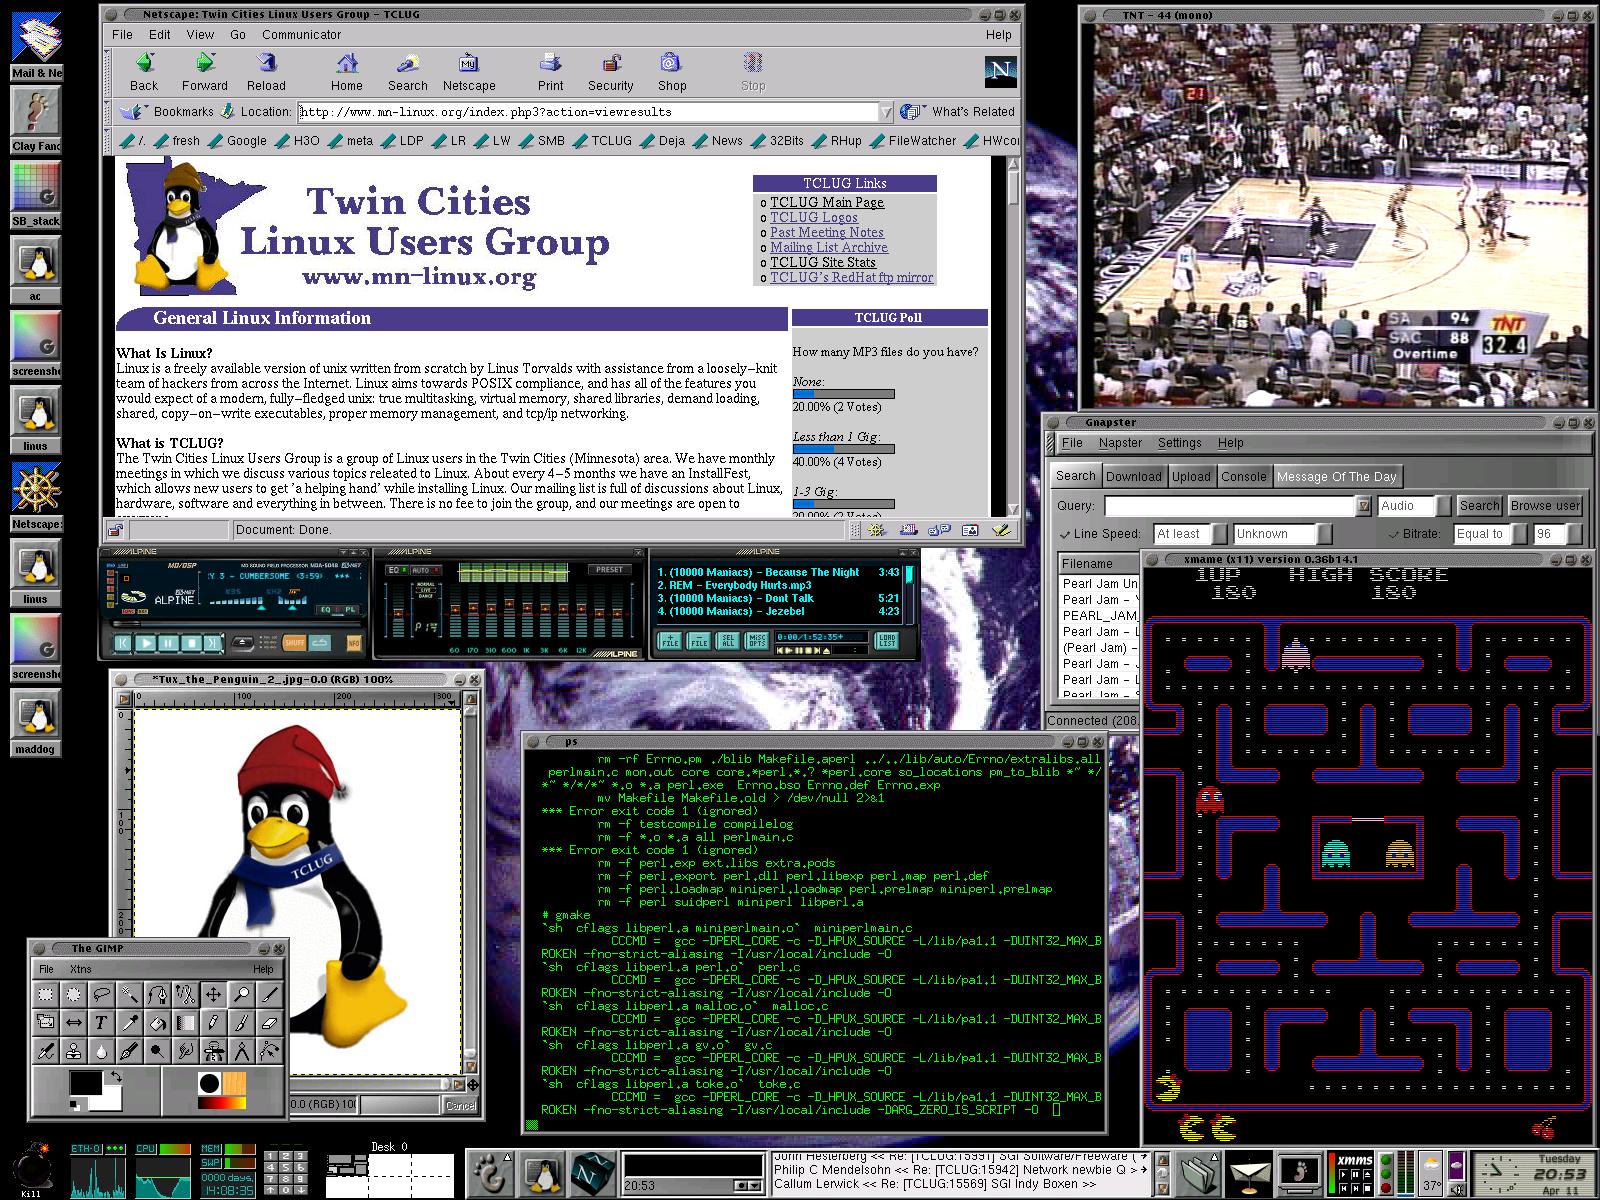Choose the GIMP color picker eyedropper

click(129, 1022)
